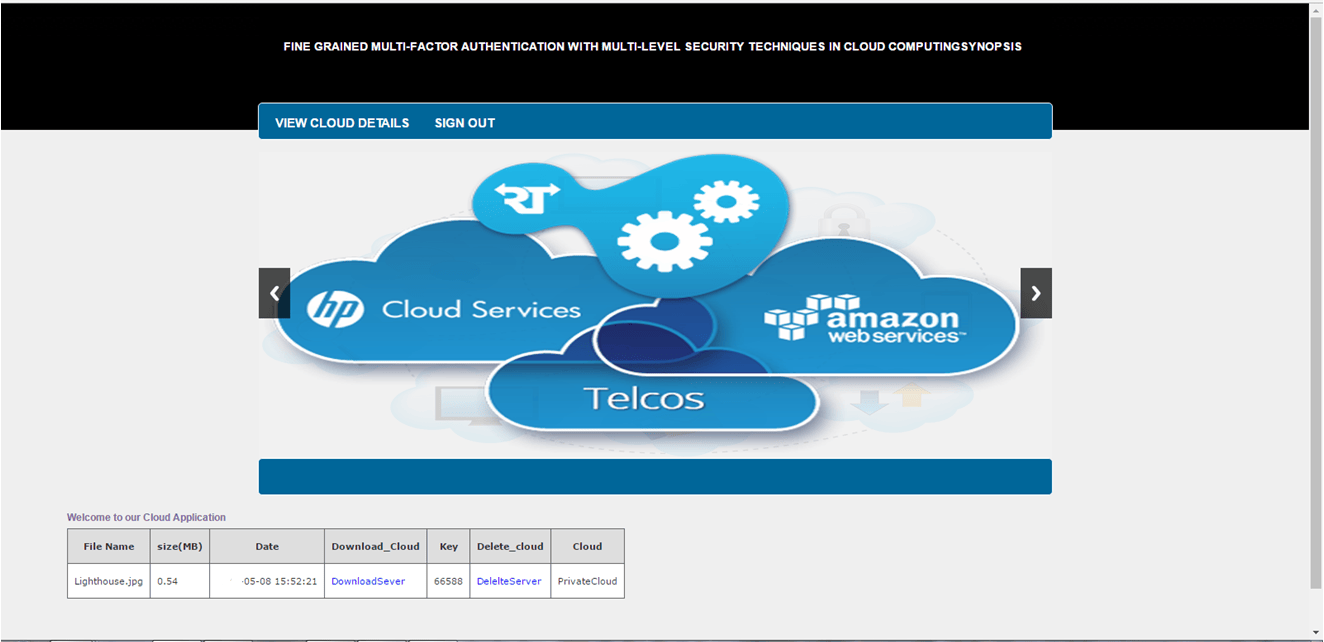Advance to the next slide with the right arrow

pos(1036,293)
